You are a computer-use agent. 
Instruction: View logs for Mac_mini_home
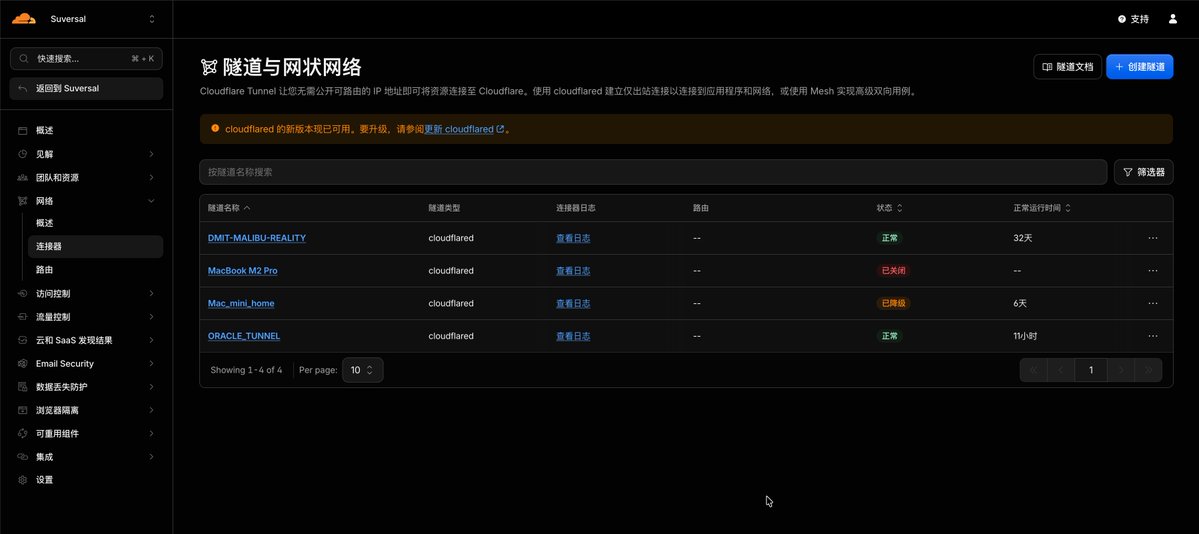(x=573, y=303)
